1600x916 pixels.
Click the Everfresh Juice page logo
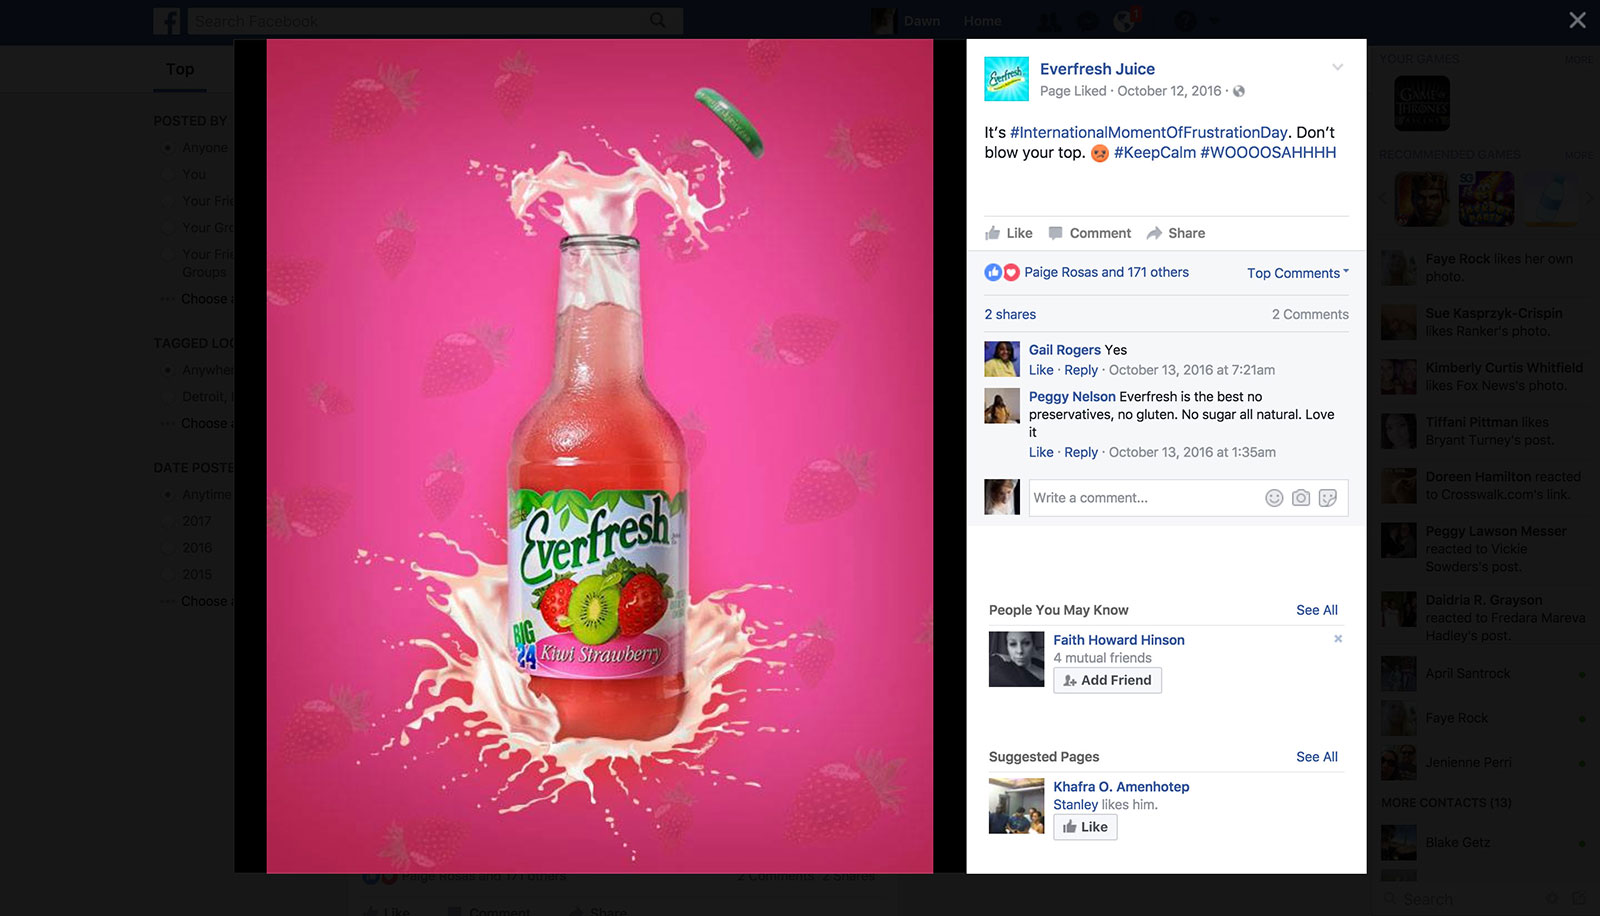(1007, 79)
